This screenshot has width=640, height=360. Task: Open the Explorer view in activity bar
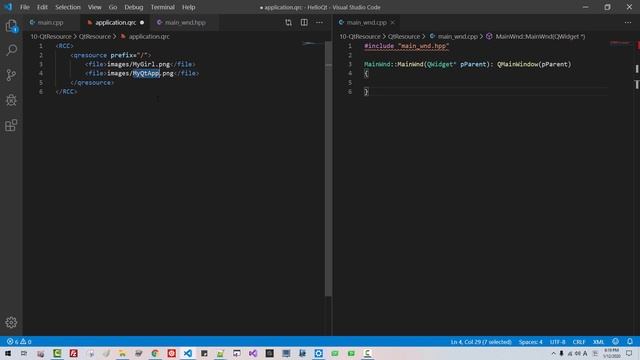click(x=11, y=26)
